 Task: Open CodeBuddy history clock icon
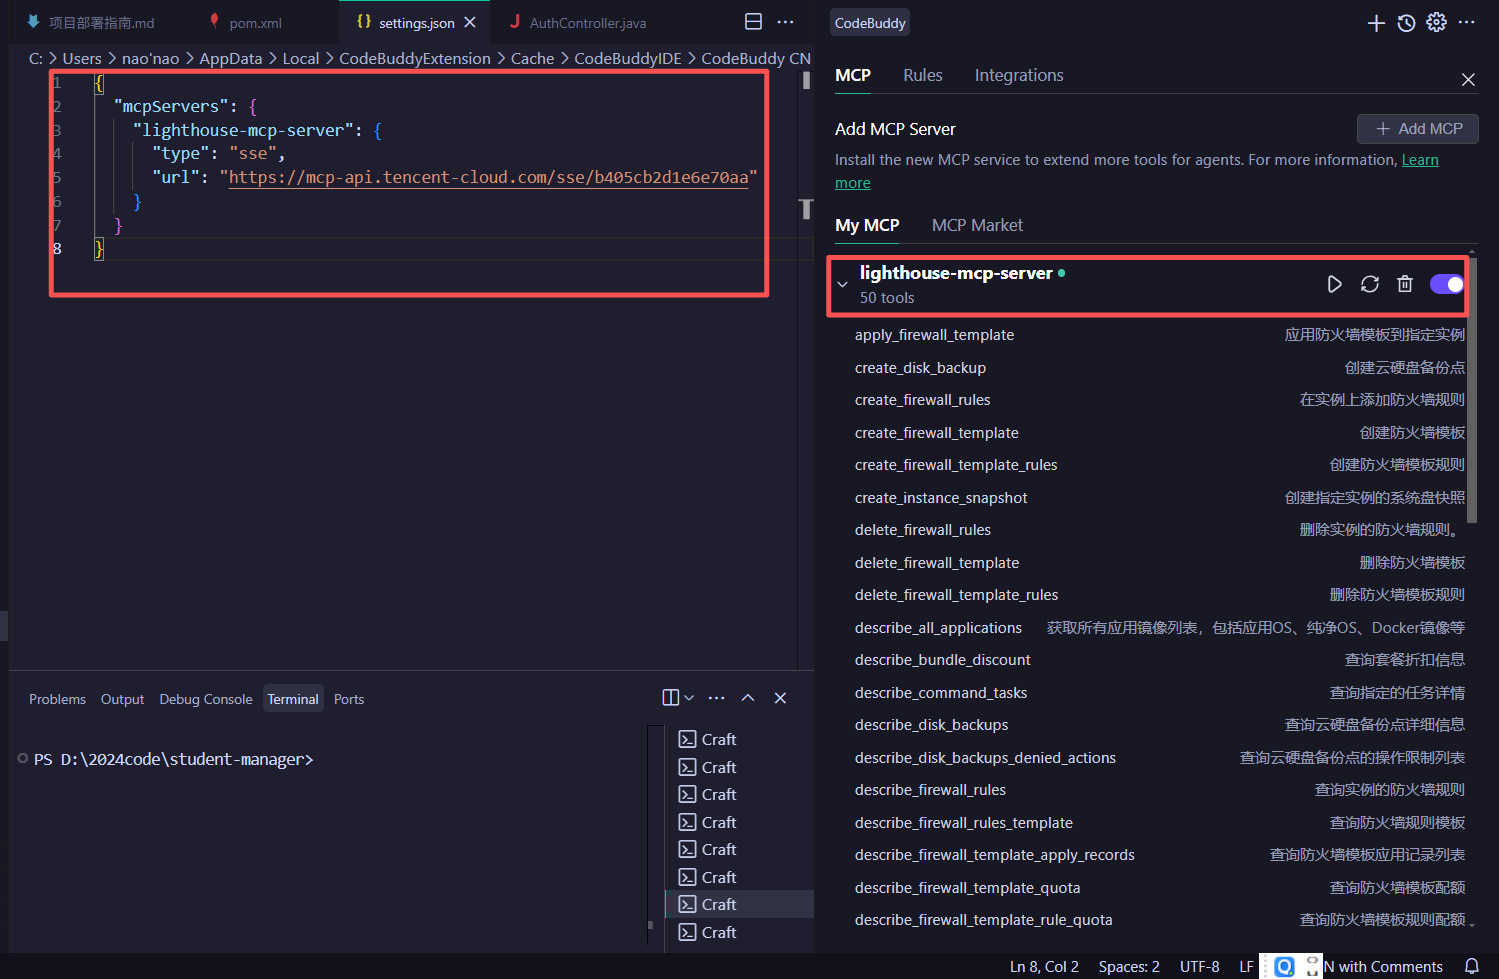point(1406,23)
